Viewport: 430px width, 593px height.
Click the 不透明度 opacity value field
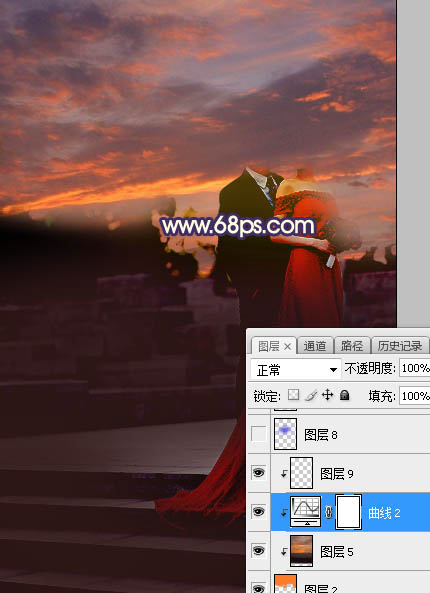click(414, 368)
